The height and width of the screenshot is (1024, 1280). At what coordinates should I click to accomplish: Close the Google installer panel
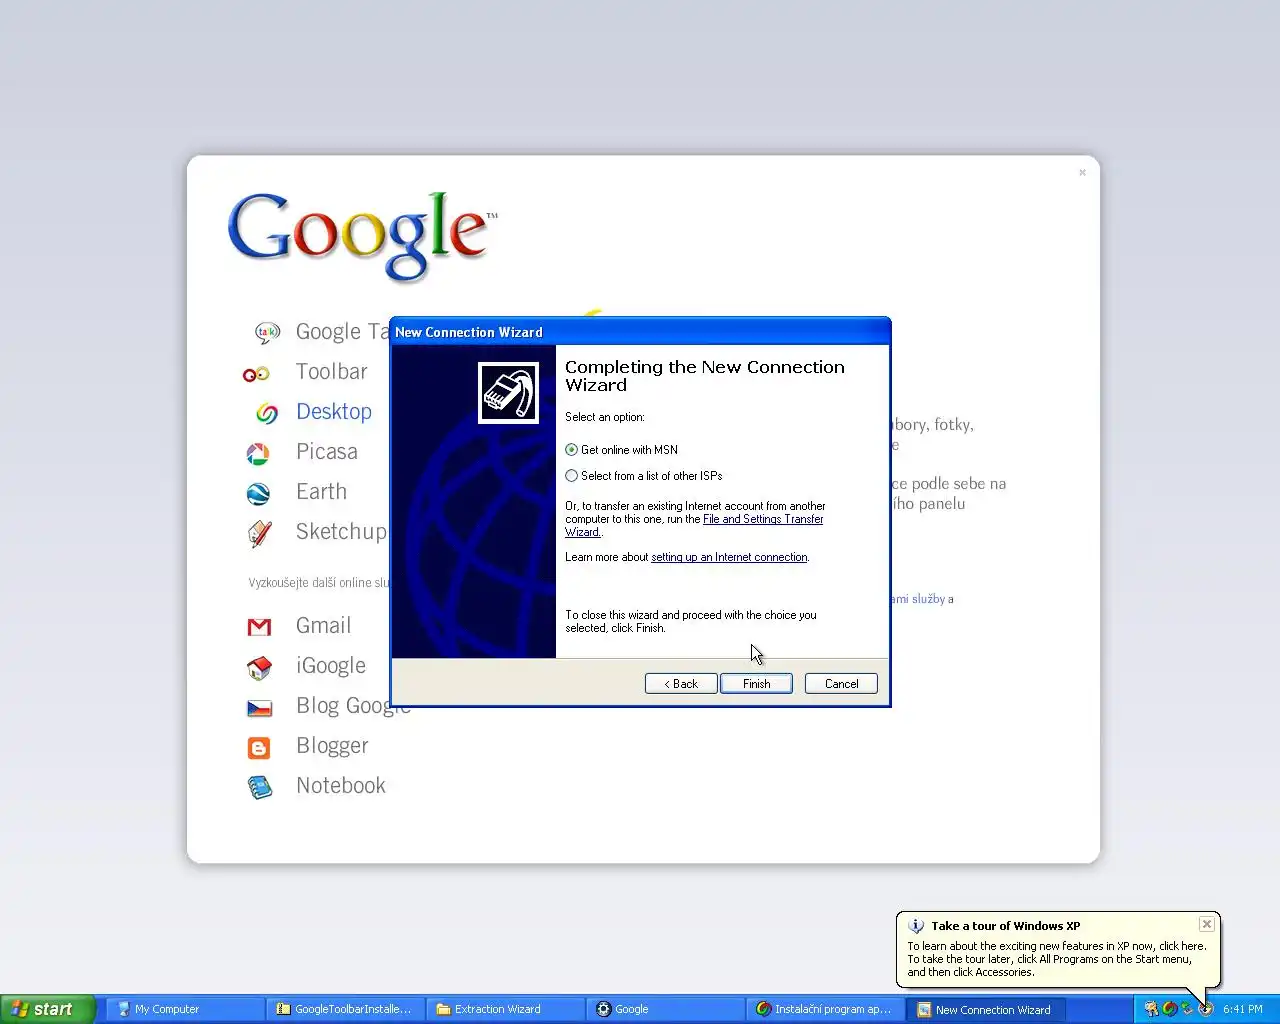pyautogui.click(x=1082, y=173)
